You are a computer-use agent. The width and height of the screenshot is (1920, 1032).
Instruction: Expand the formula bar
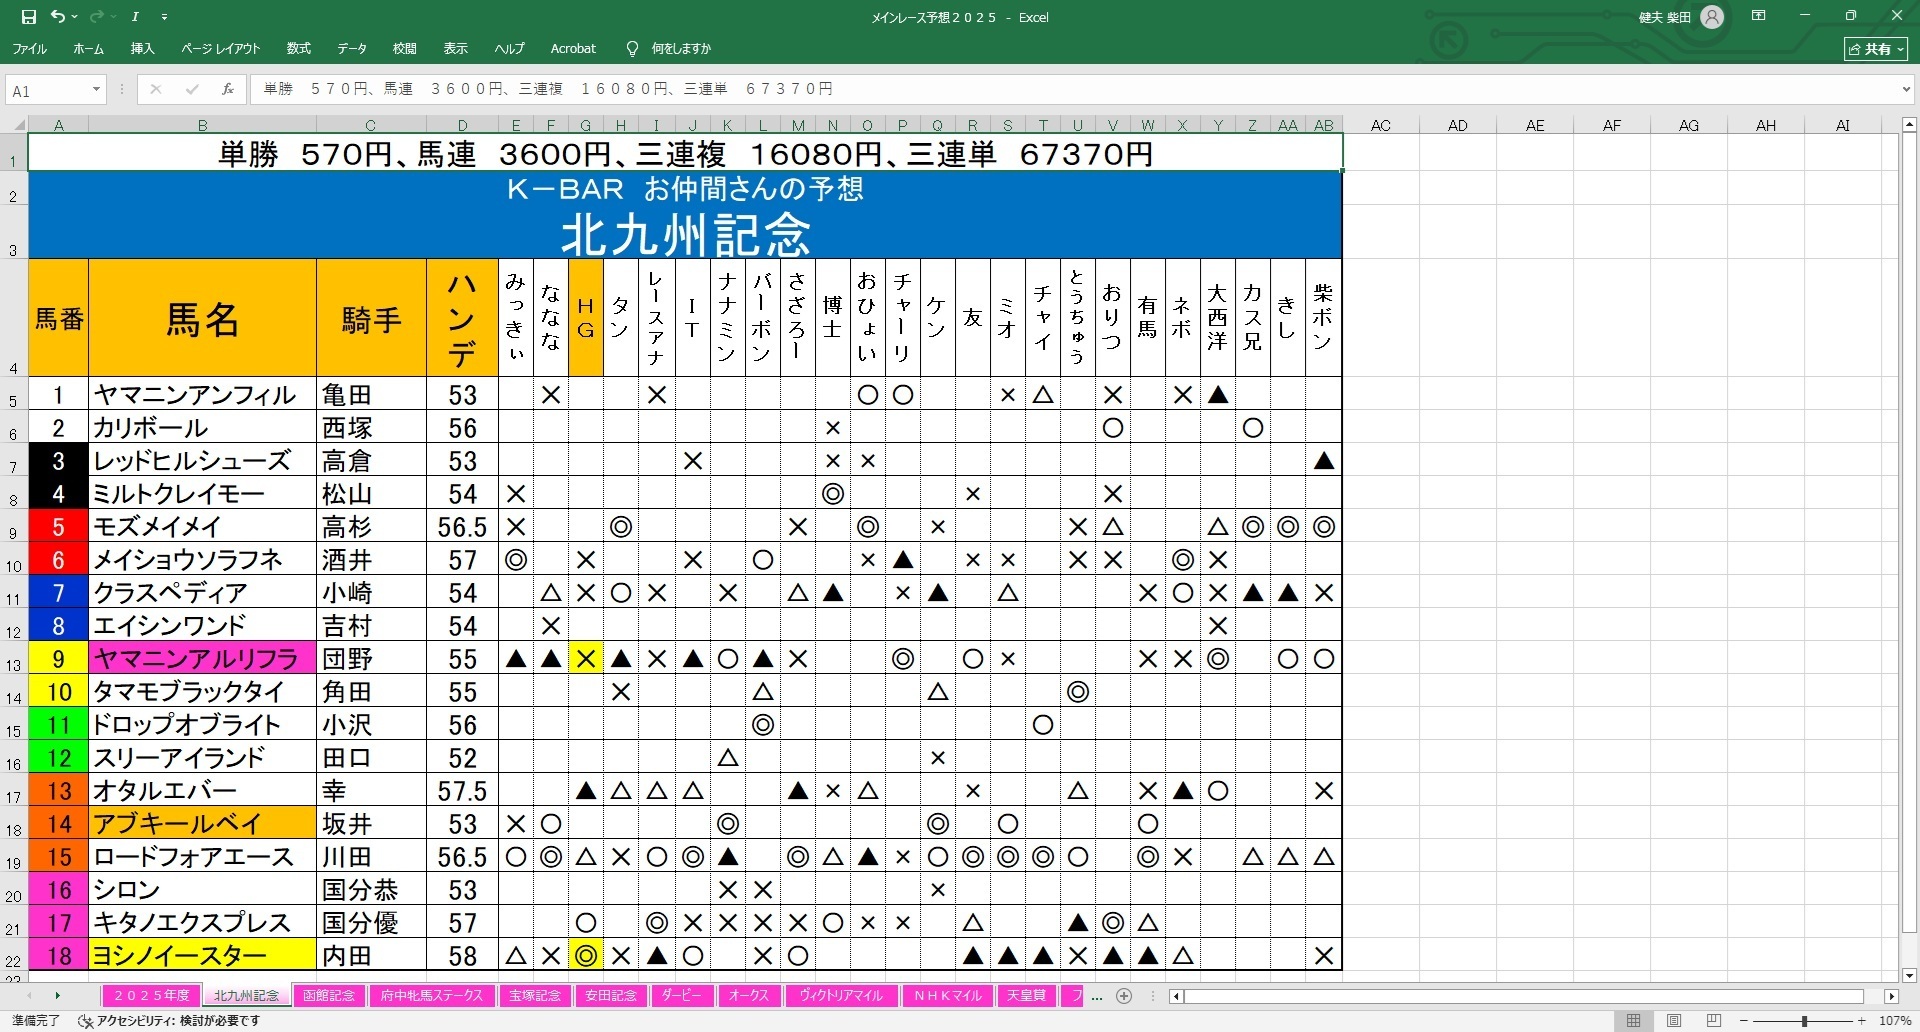pyautogui.click(x=1906, y=90)
